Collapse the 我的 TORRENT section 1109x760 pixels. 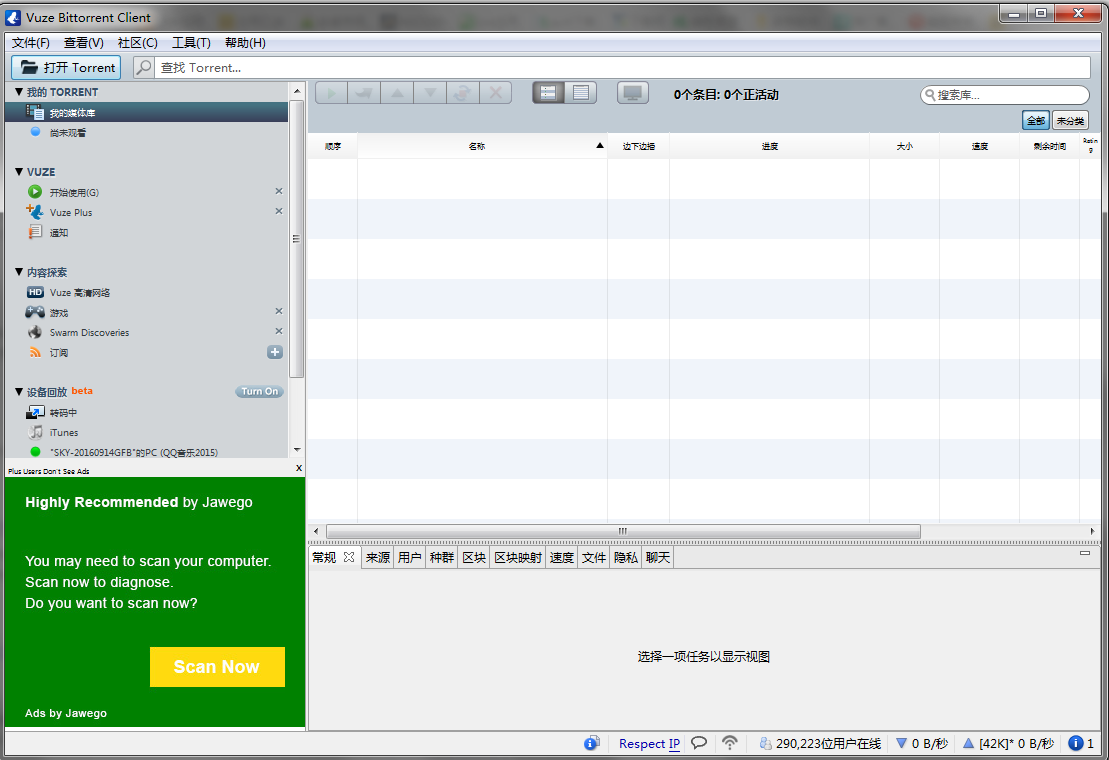point(19,92)
